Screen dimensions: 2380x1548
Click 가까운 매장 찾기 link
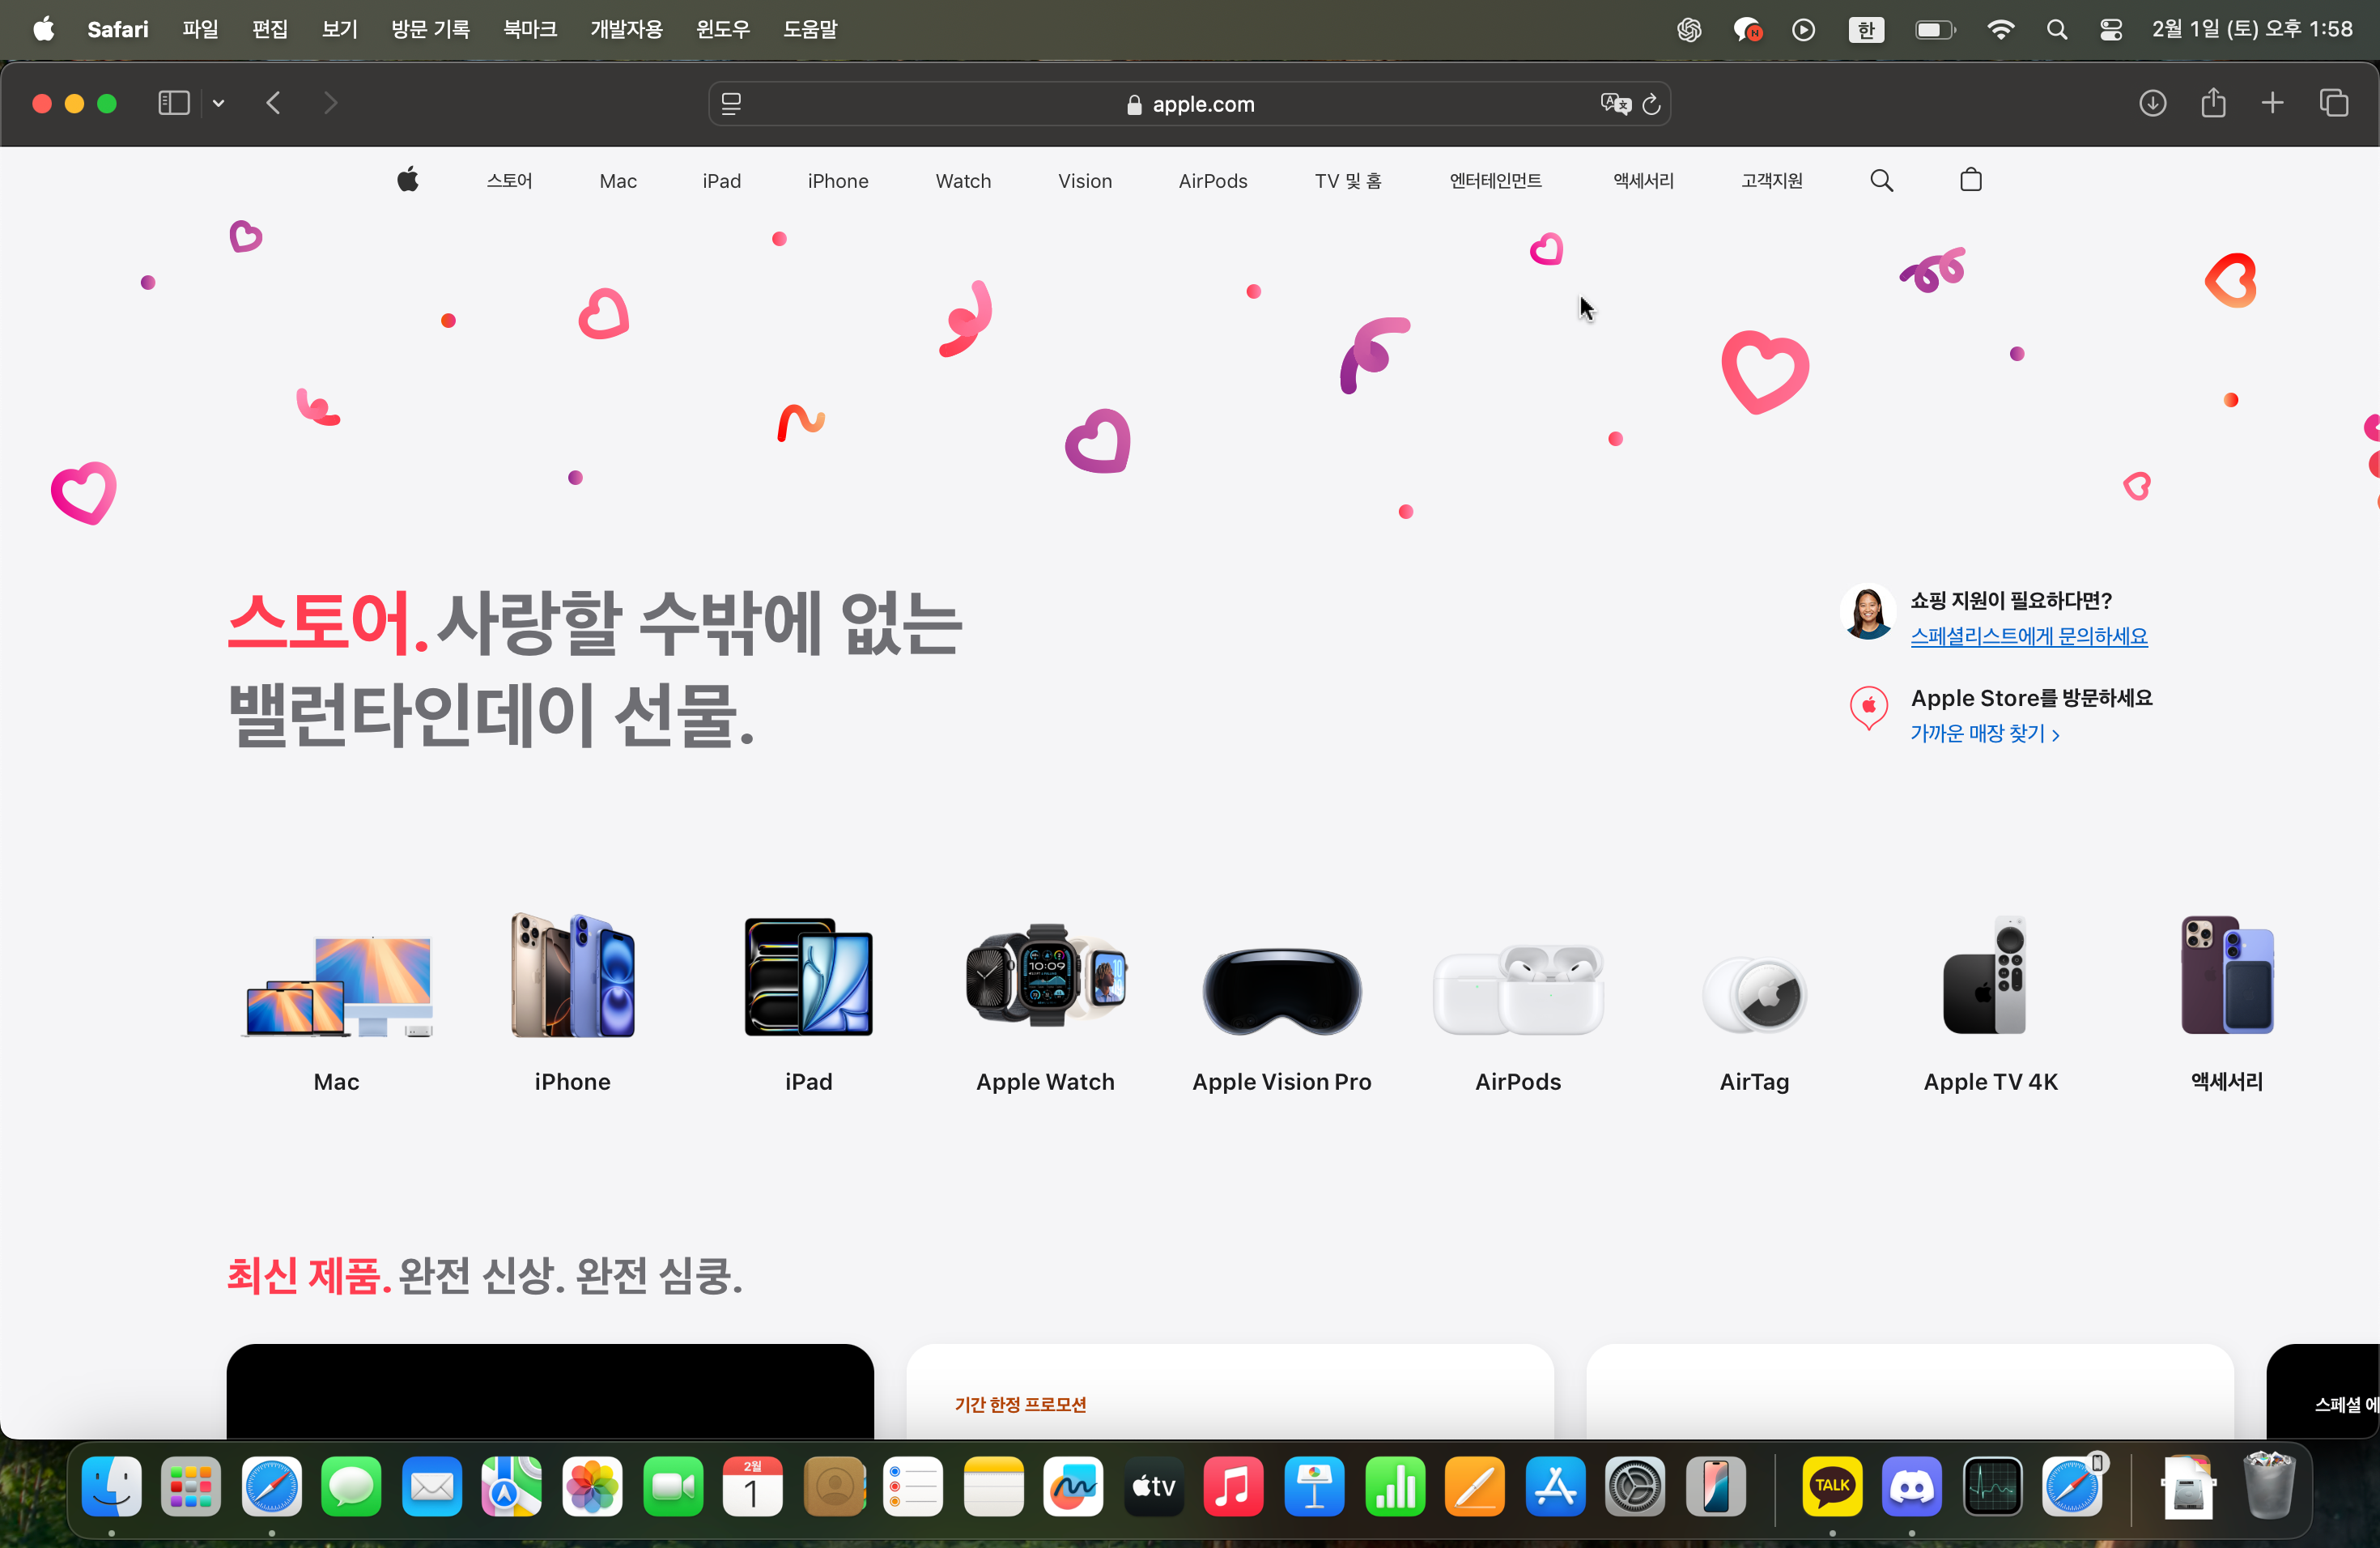1985,734
